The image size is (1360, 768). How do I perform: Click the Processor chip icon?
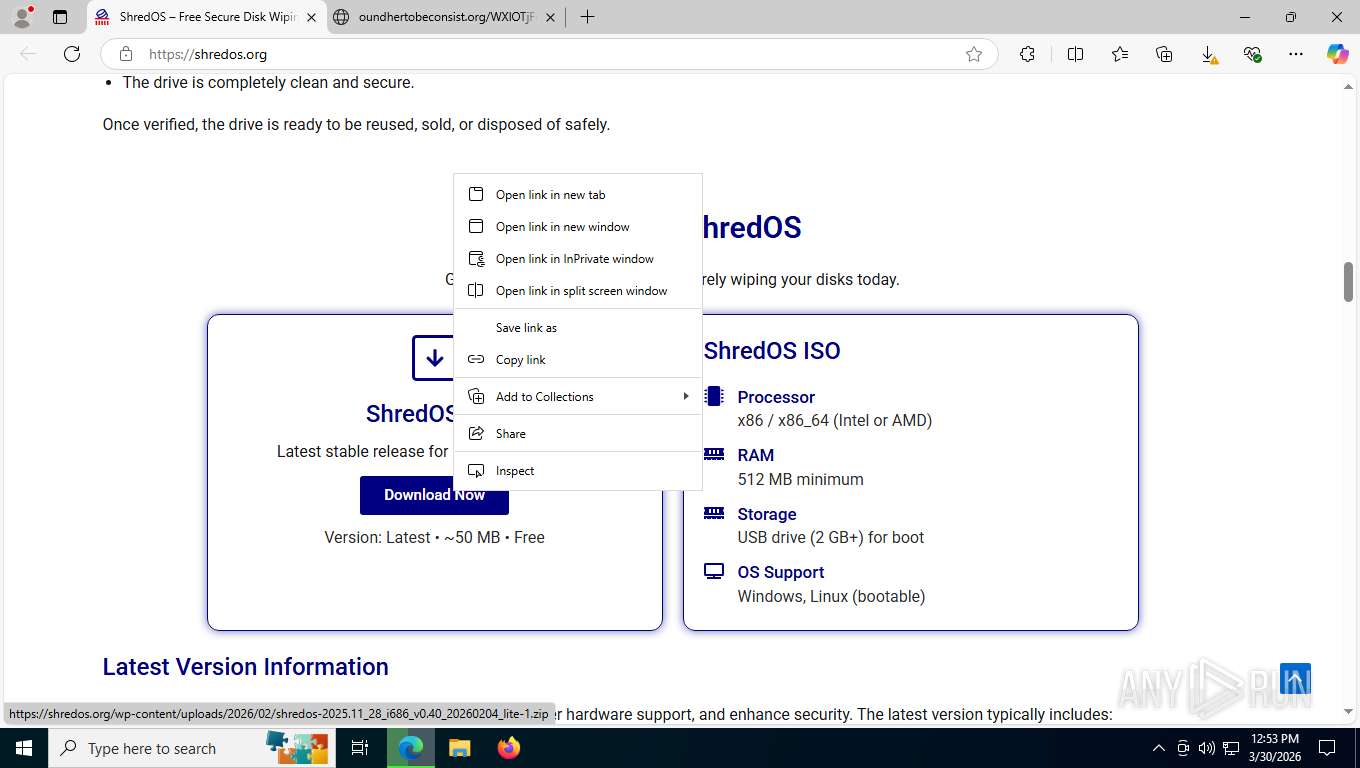coord(714,396)
